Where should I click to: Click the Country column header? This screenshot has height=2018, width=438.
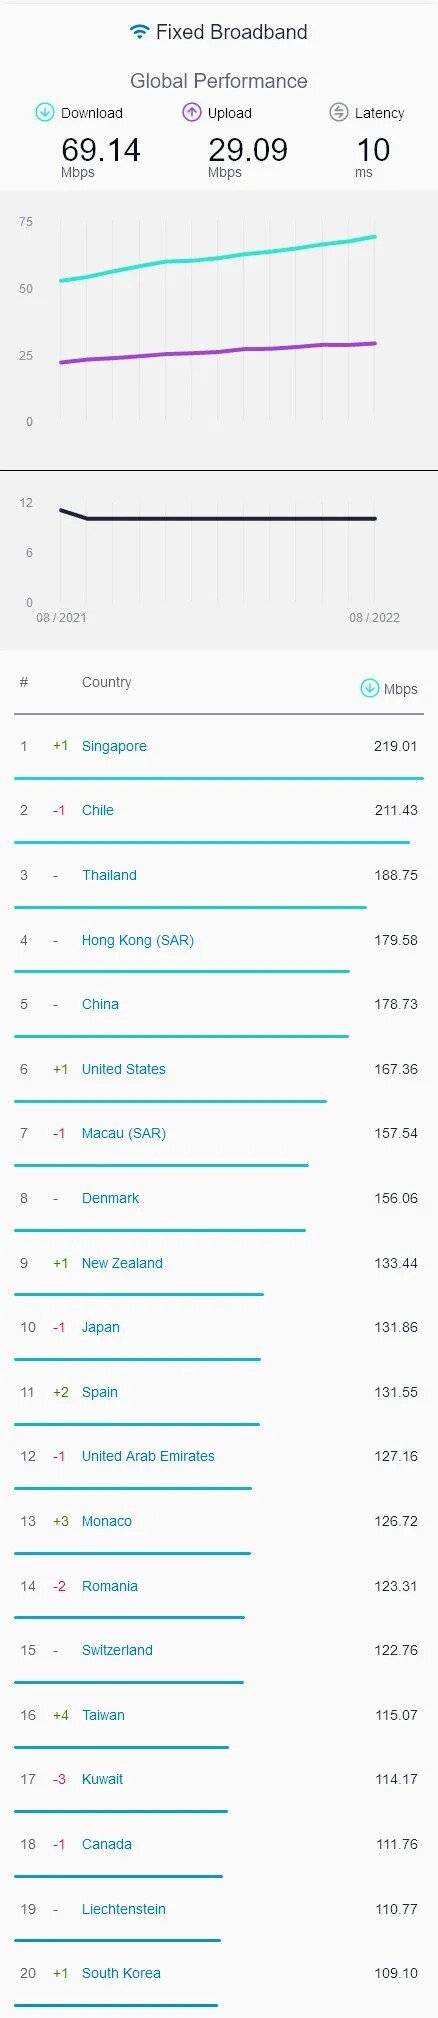click(x=107, y=682)
